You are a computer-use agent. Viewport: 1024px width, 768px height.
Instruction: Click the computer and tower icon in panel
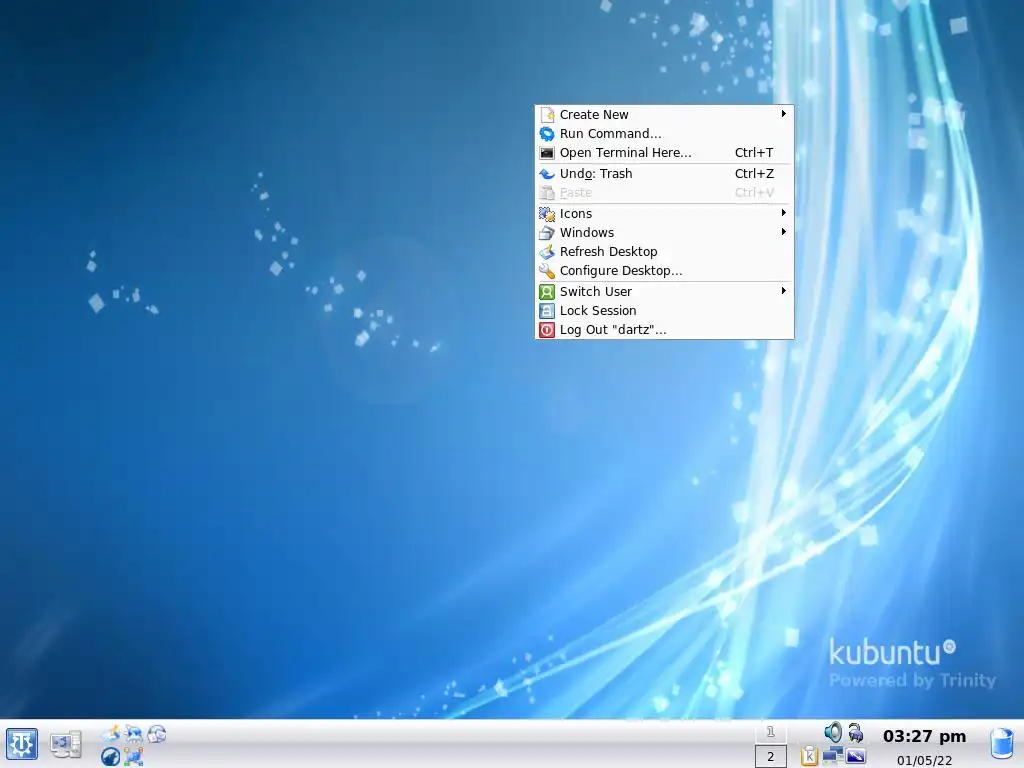tap(66, 743)
